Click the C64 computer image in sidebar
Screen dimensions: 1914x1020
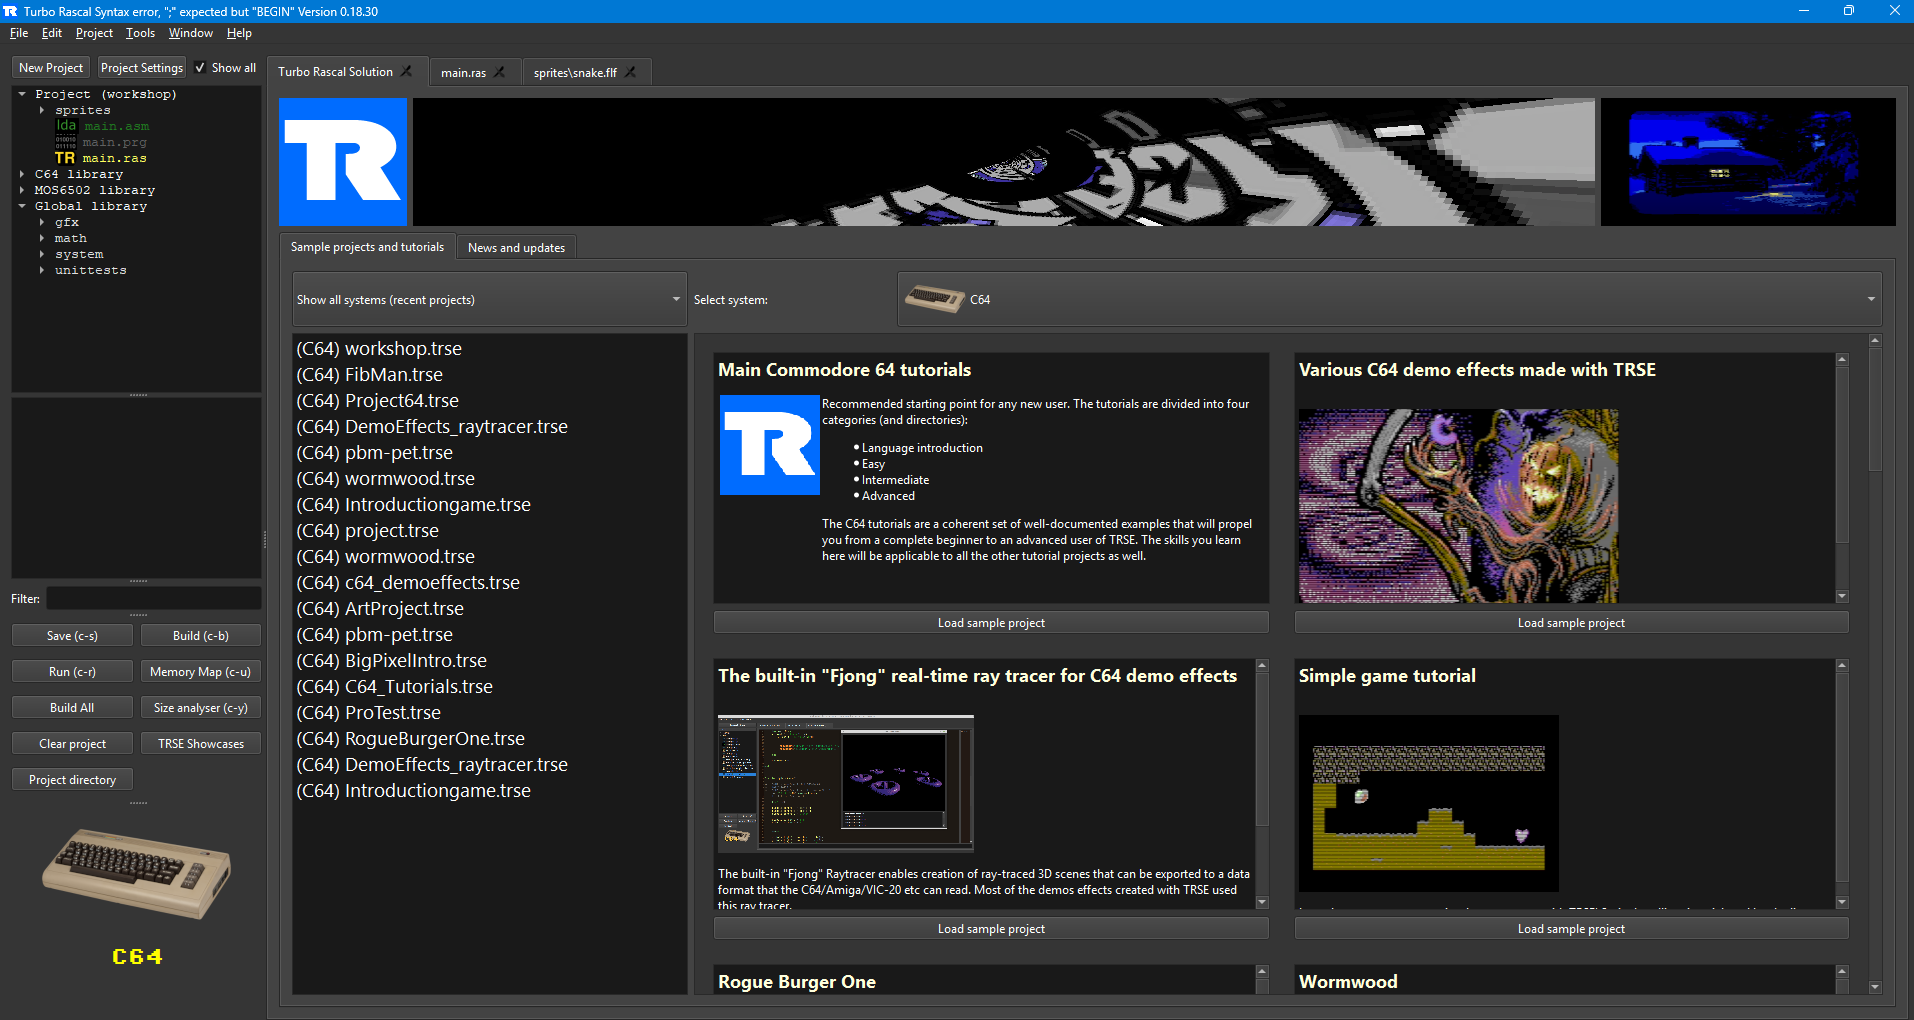pyautogui.click(x=137, y=872)
